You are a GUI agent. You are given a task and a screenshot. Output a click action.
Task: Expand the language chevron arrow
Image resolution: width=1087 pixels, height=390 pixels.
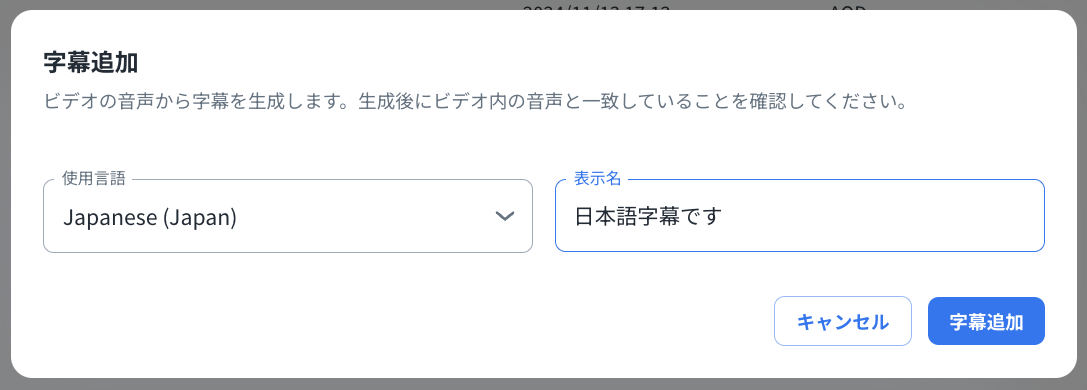tap(505, 216)
